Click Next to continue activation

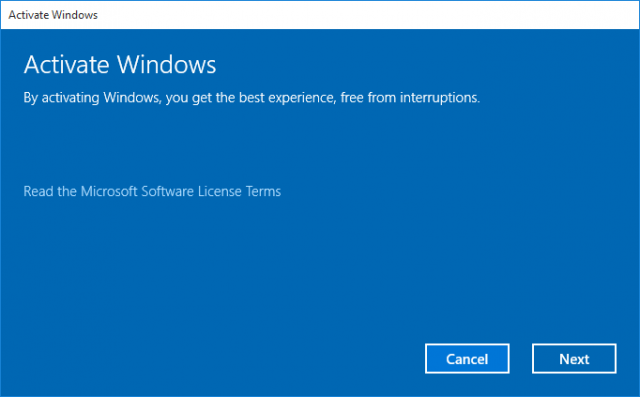[x=574, y=359]
